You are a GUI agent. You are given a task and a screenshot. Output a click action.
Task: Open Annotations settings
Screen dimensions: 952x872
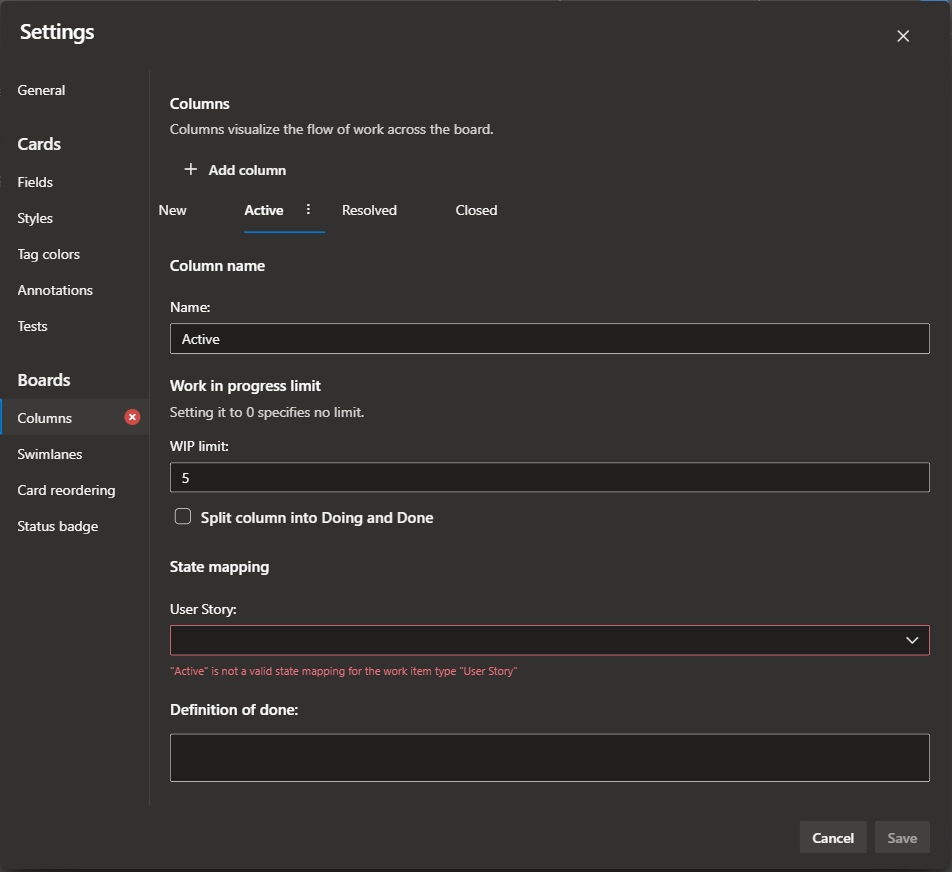tap(55, 290)
